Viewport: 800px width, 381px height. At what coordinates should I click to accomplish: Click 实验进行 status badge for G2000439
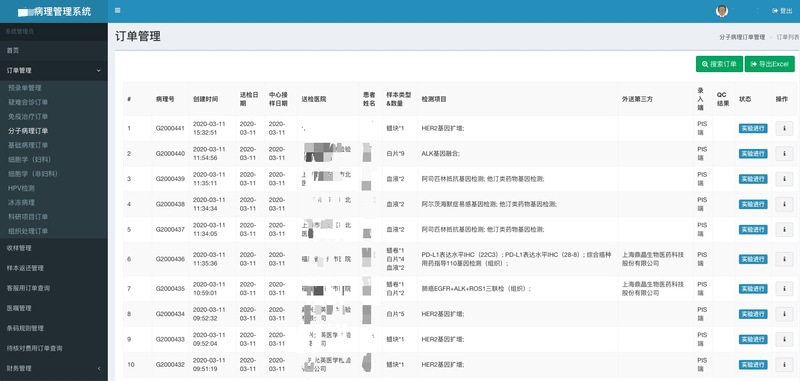point(753,179)
